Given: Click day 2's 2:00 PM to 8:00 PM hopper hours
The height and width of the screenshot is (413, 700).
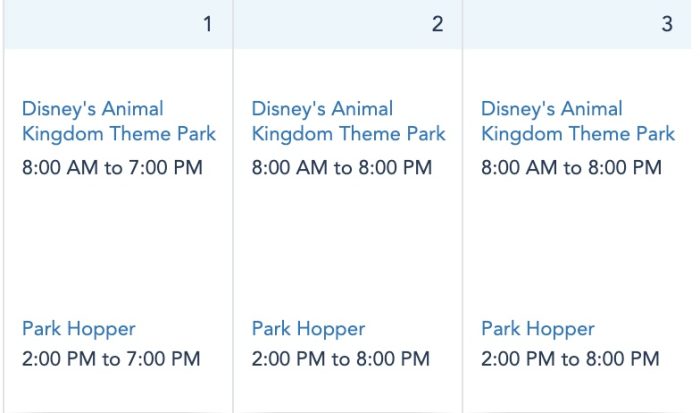Looking at the screenshot, I should [341, 358].
